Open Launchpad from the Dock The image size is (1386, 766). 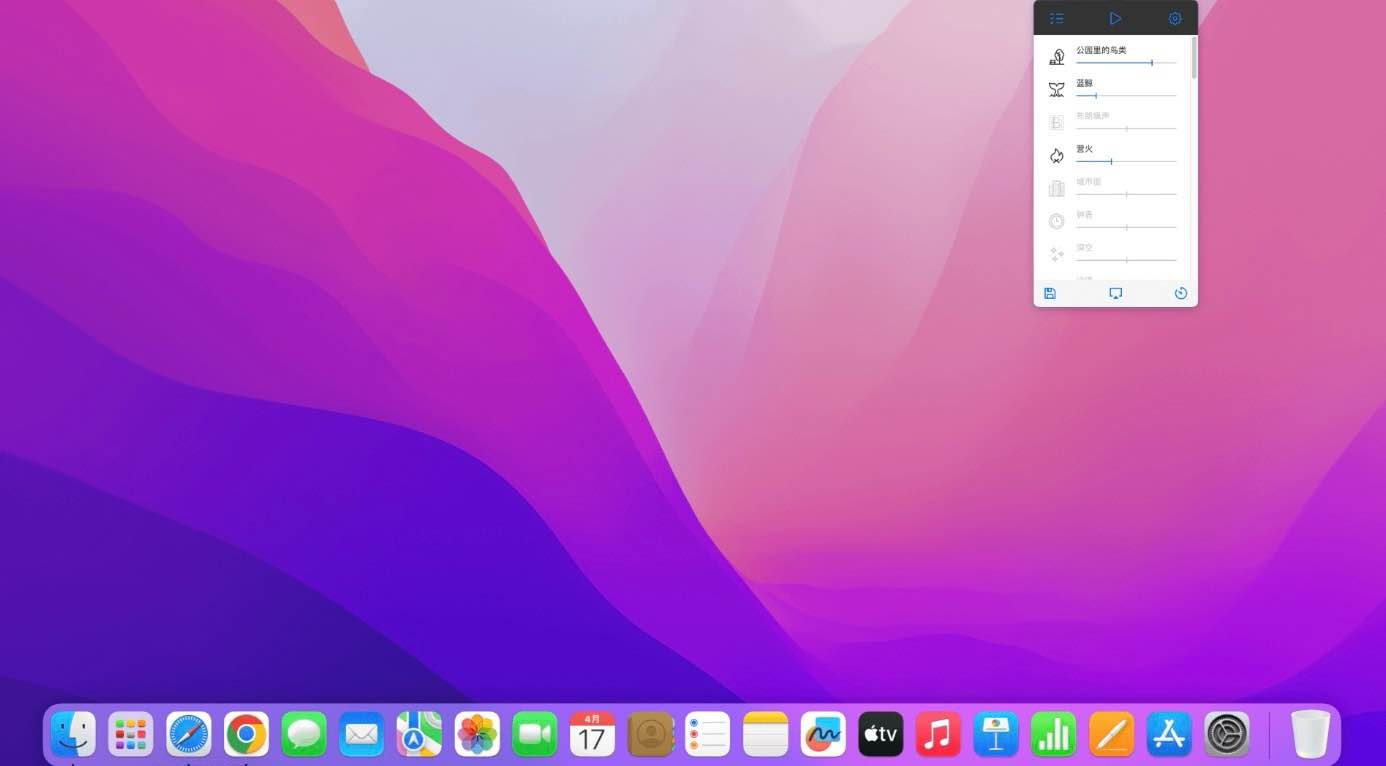[x=130, y=733]
